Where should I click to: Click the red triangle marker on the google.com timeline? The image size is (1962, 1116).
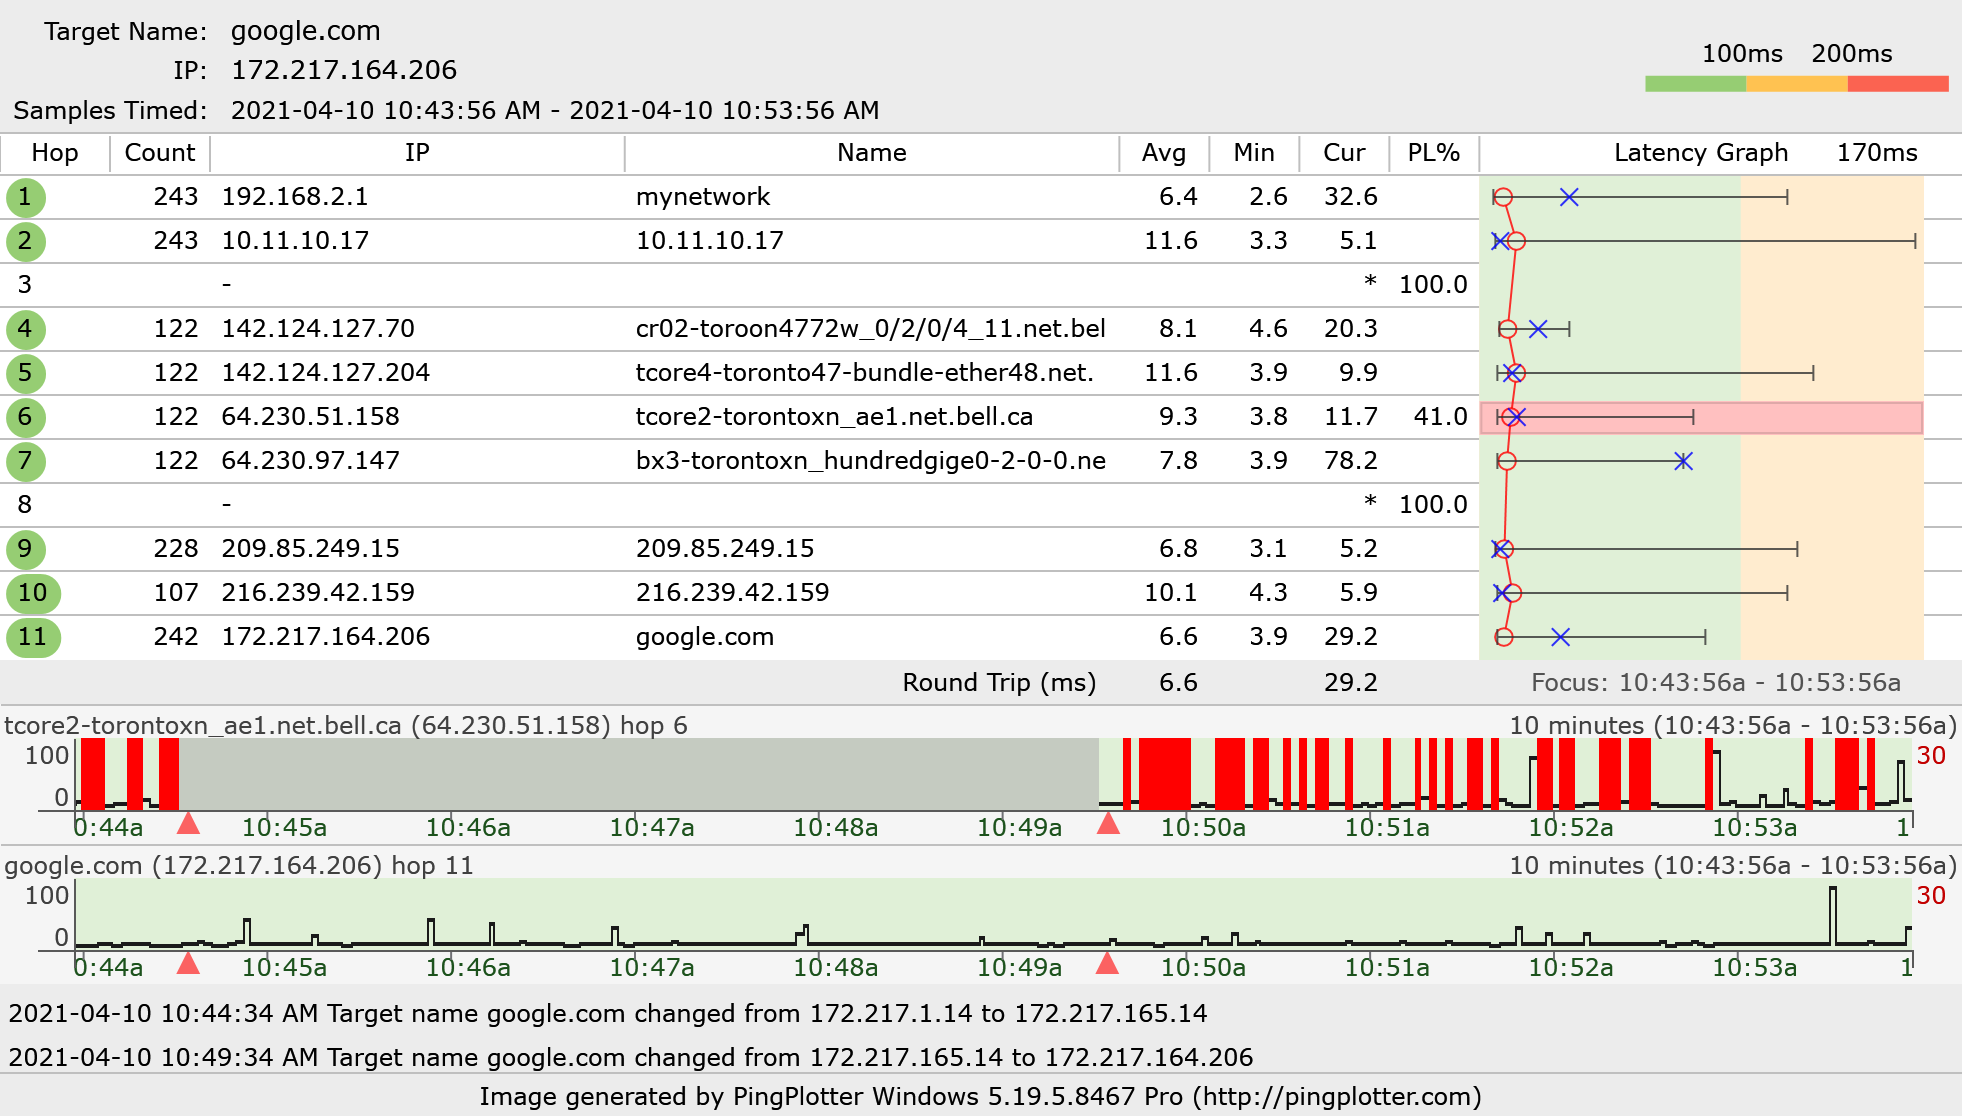pyautogui.click(x=188, y=964)
